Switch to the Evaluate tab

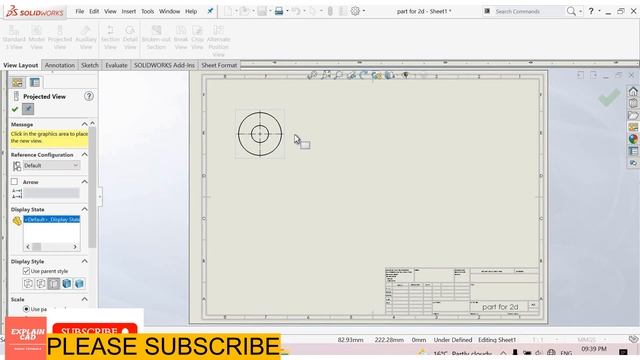point(116,65)
